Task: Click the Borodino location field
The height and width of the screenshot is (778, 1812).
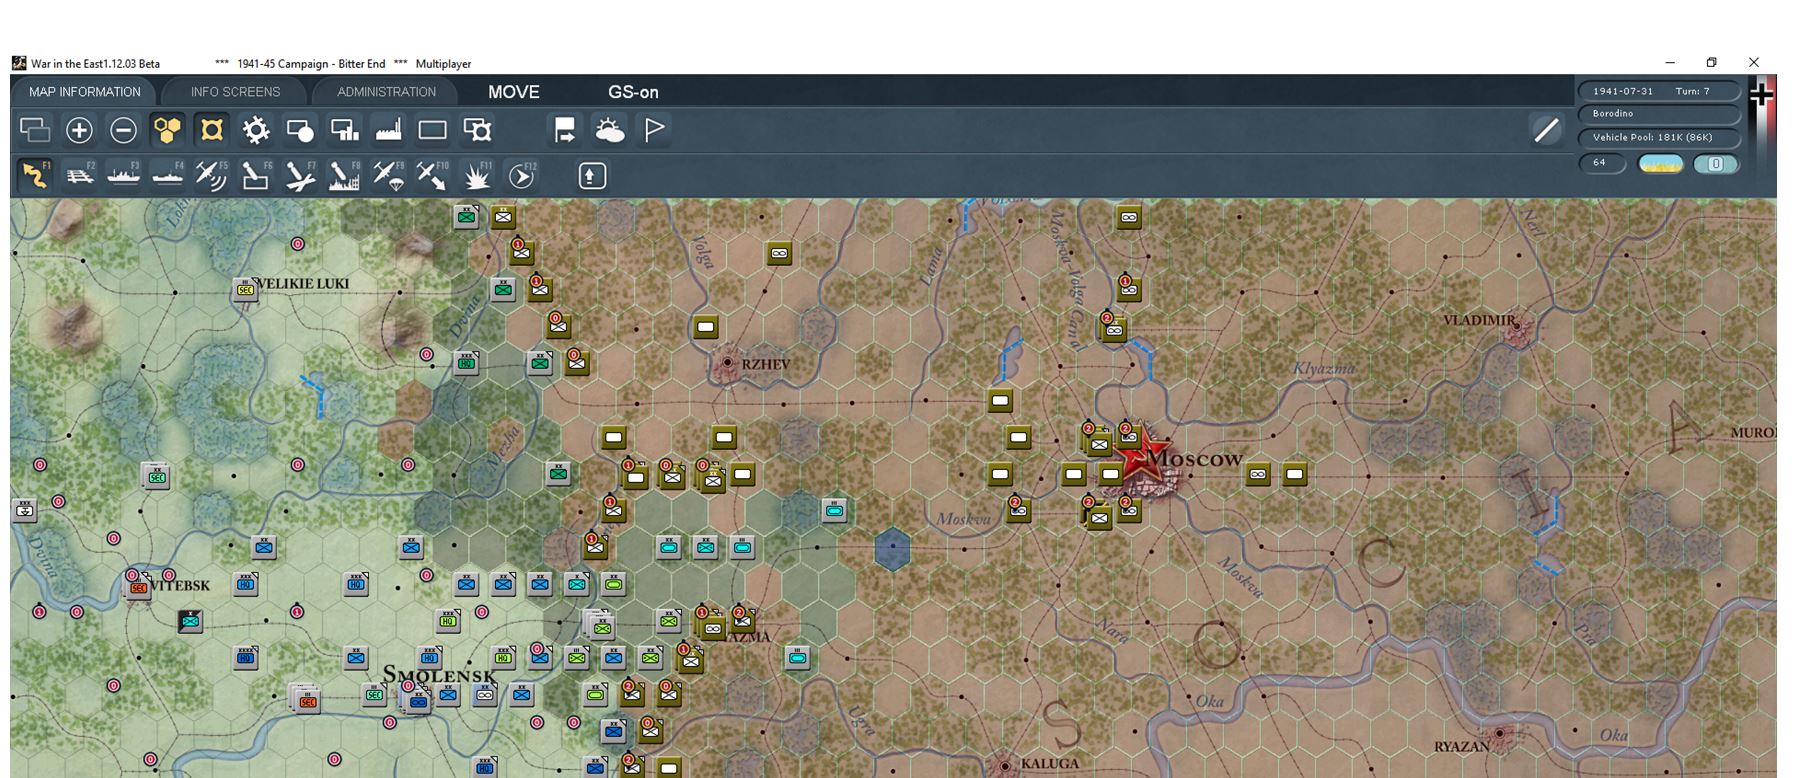Action: click(1659, 114)
